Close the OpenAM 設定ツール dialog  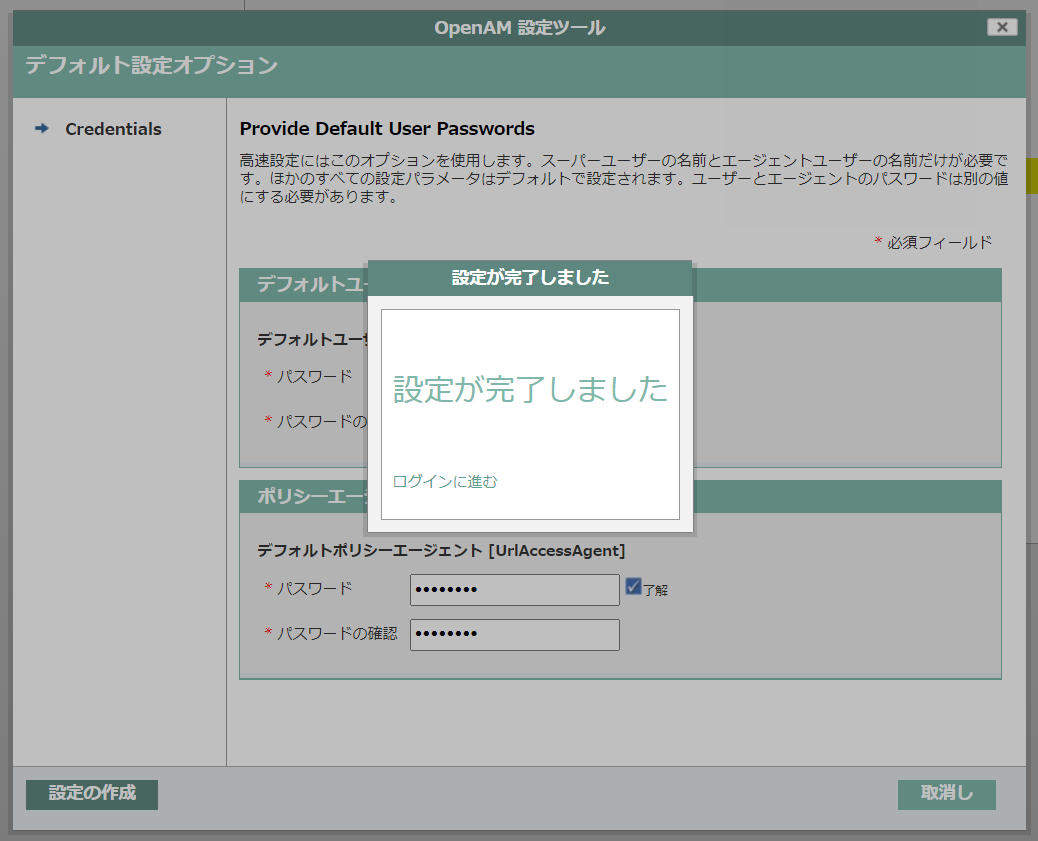click(x=1002, y=27)
